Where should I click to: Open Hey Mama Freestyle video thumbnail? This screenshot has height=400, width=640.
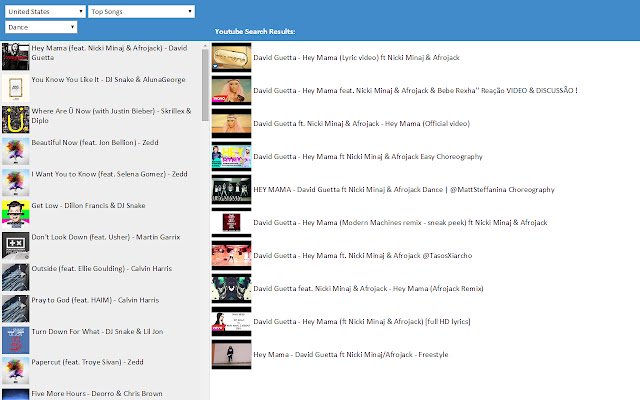pos(231,355)
